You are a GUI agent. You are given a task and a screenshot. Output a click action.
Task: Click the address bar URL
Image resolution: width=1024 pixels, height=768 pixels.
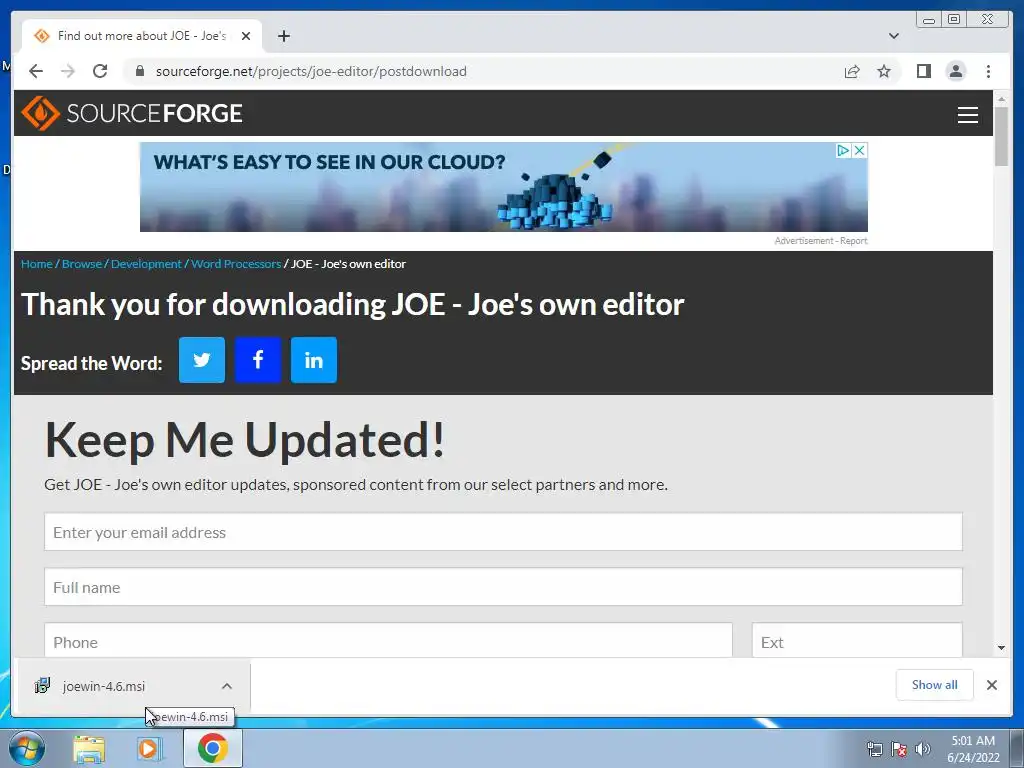pyautogui.click(x=311, y=71)
